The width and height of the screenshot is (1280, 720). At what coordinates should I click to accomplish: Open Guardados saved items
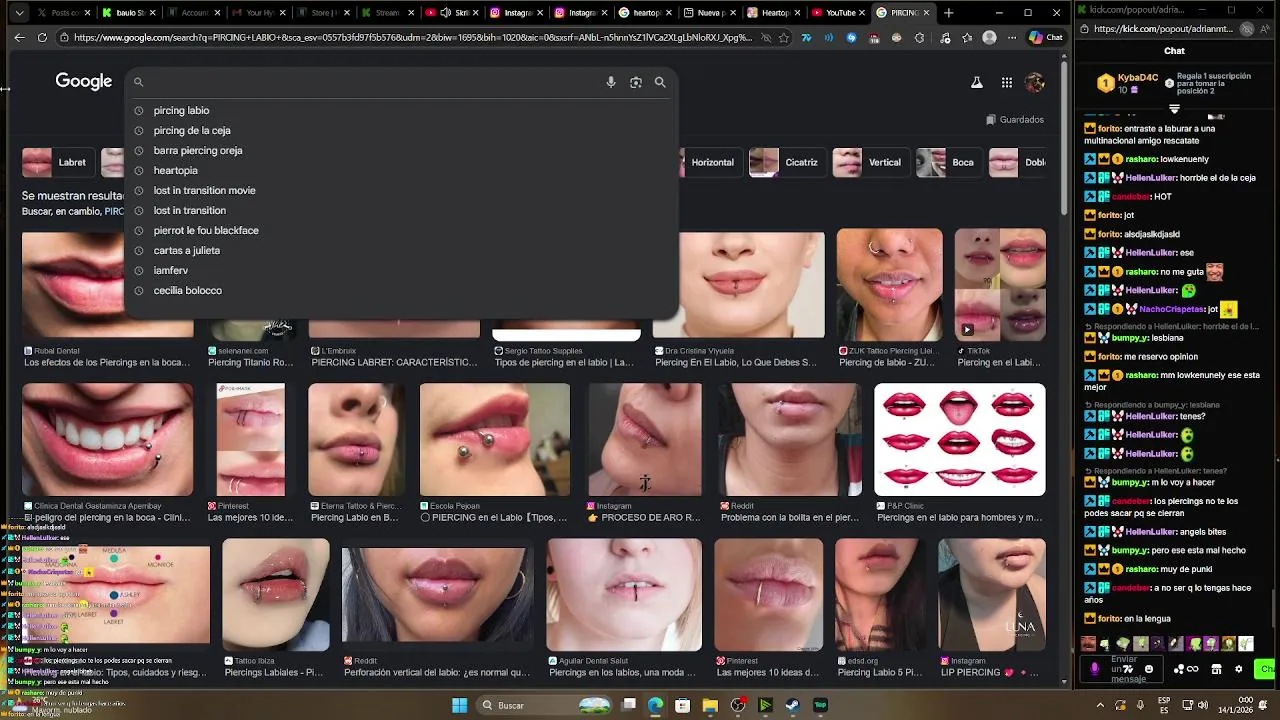click(1014, 119)
